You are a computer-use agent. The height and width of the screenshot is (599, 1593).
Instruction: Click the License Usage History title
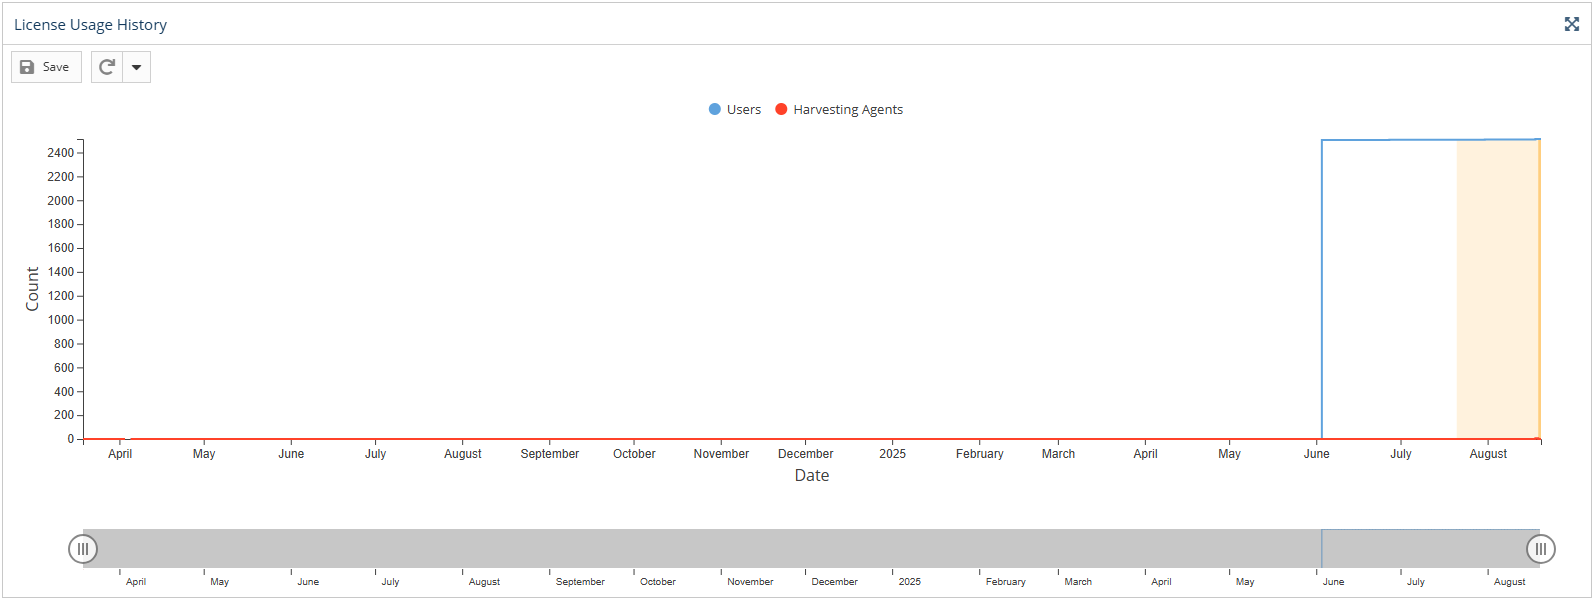tap(90, 24)
